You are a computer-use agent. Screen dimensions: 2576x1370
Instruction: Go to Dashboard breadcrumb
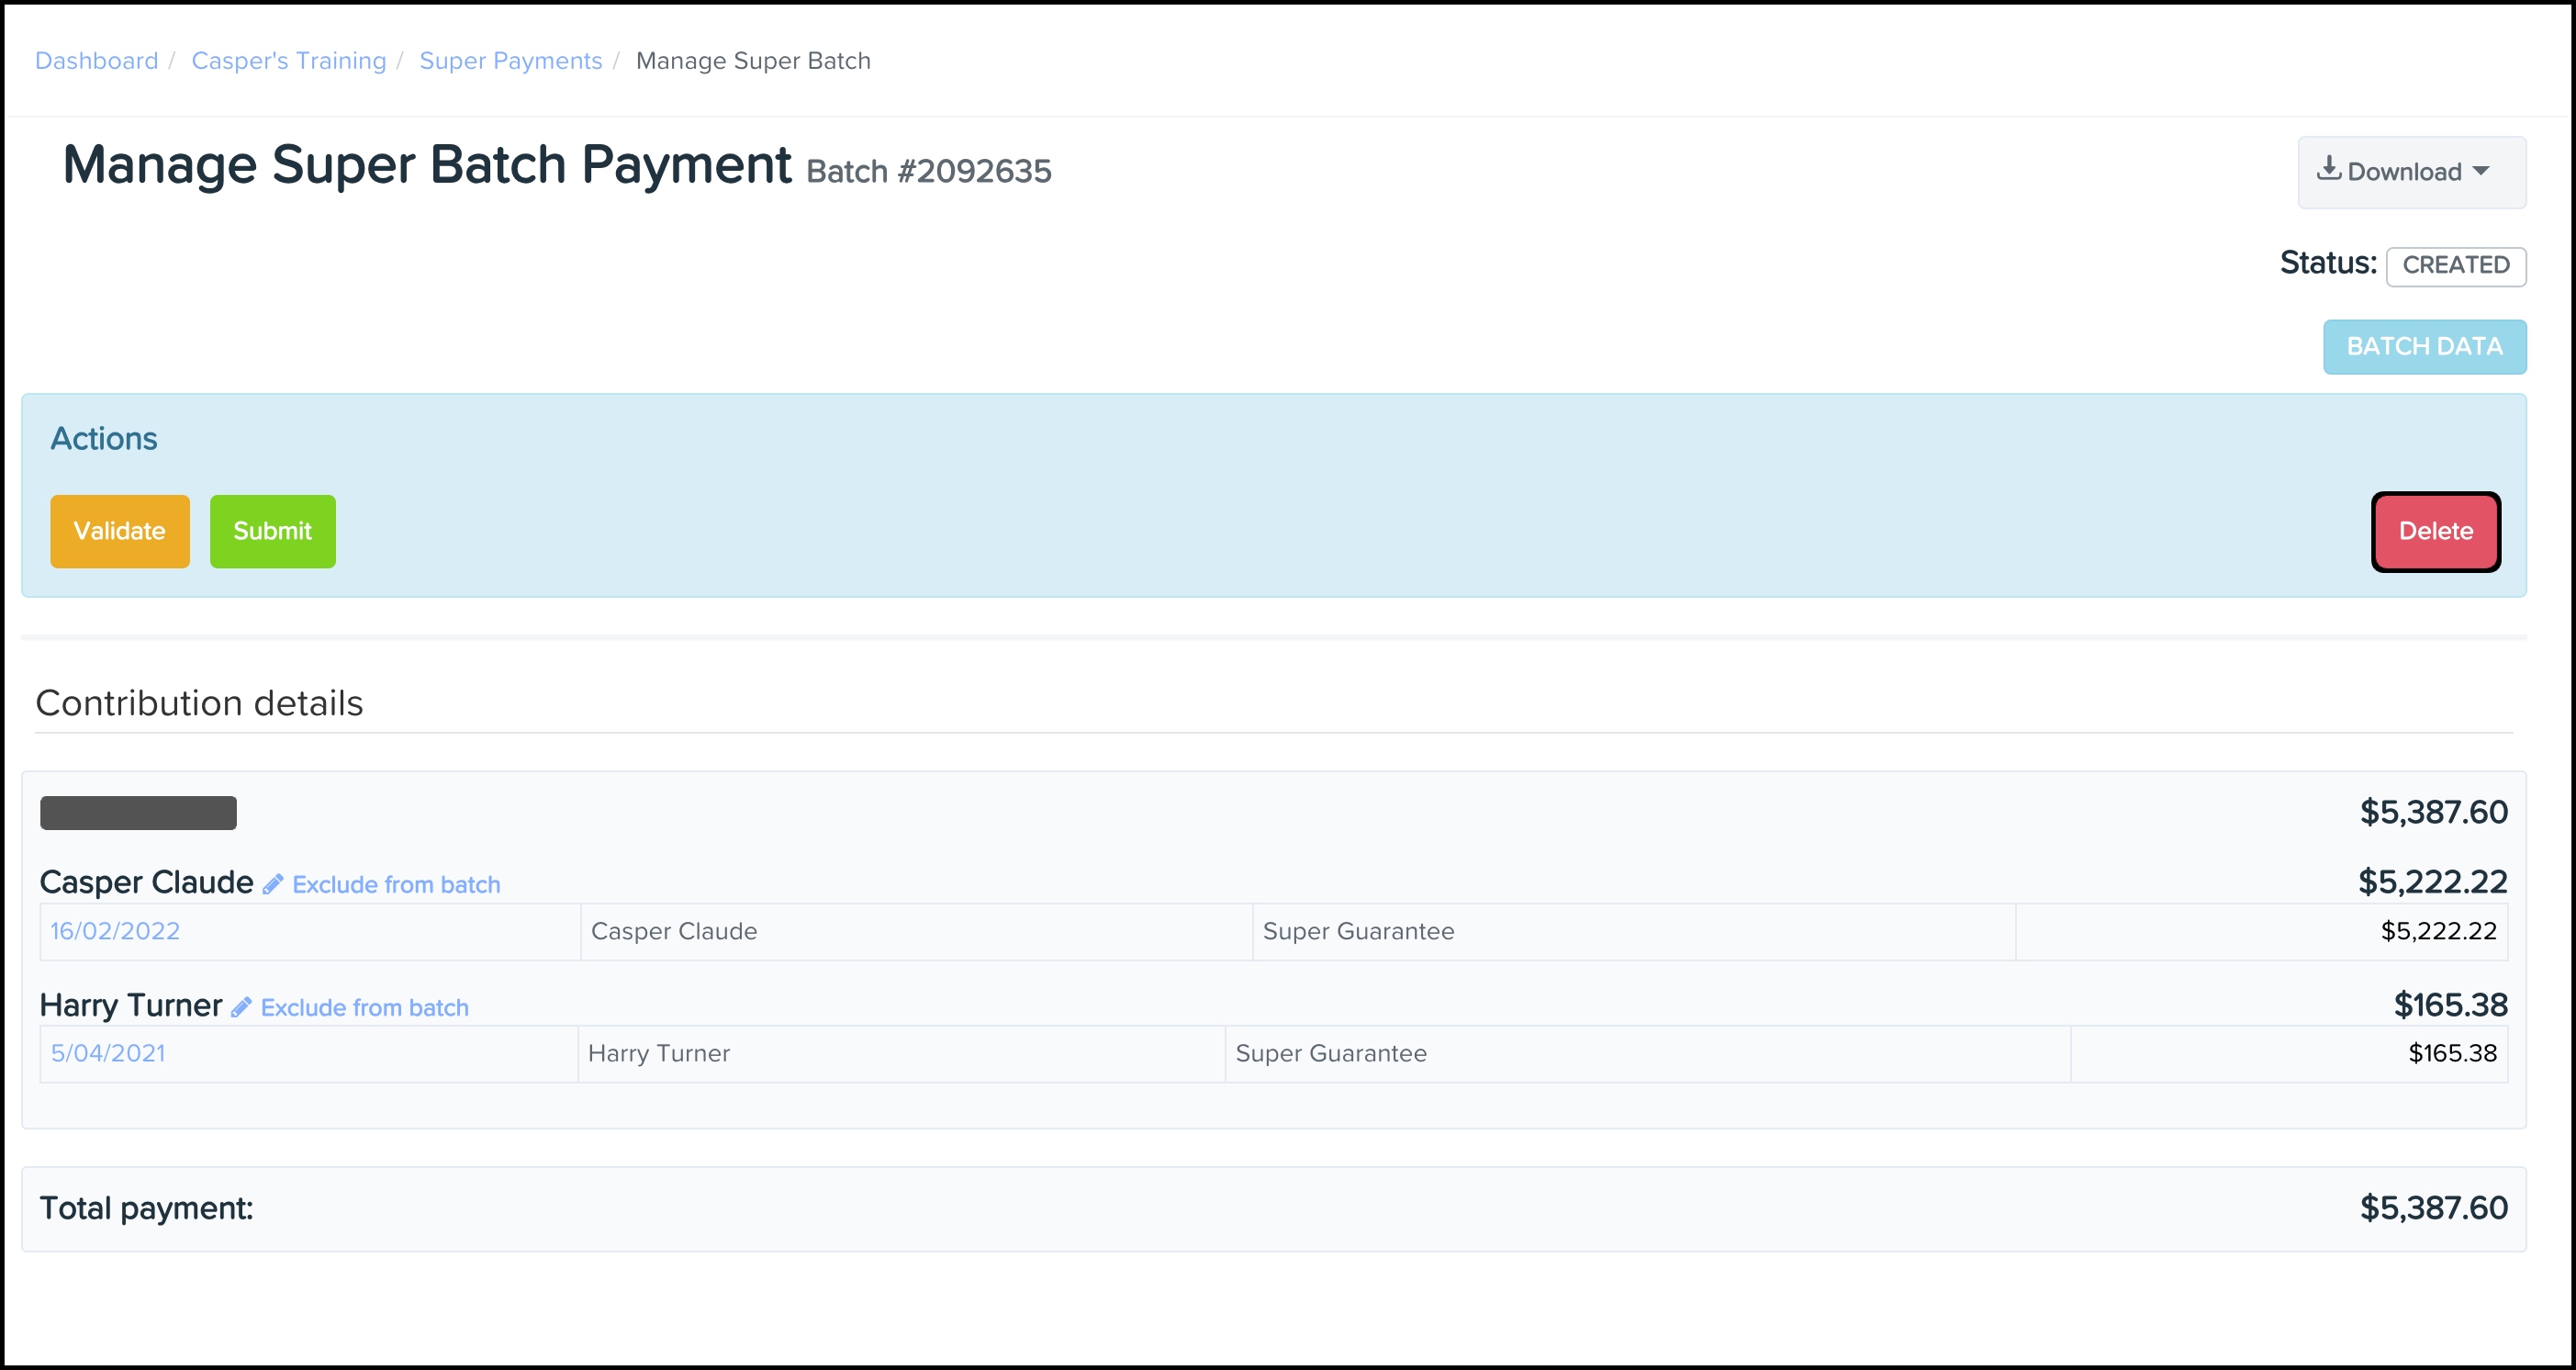pyautogui.click(x=96, y=61)
